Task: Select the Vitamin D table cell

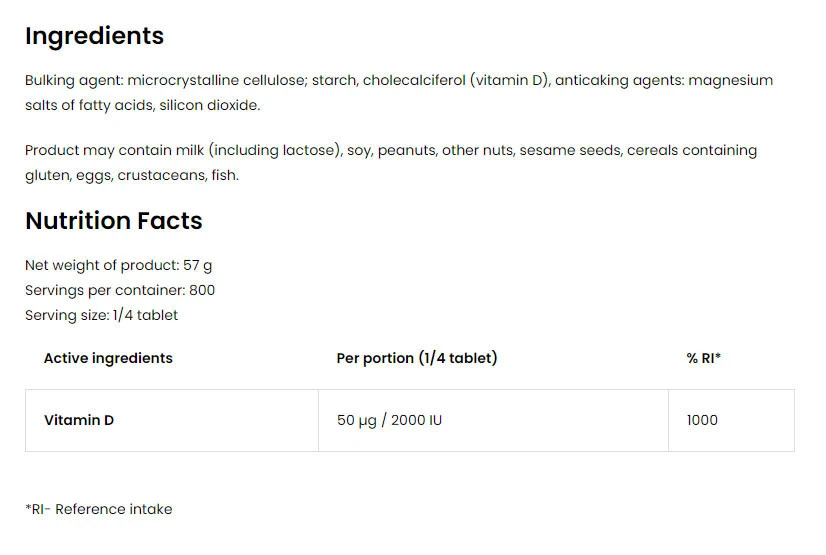Action: pyautogui.click(x=79, y=420)
